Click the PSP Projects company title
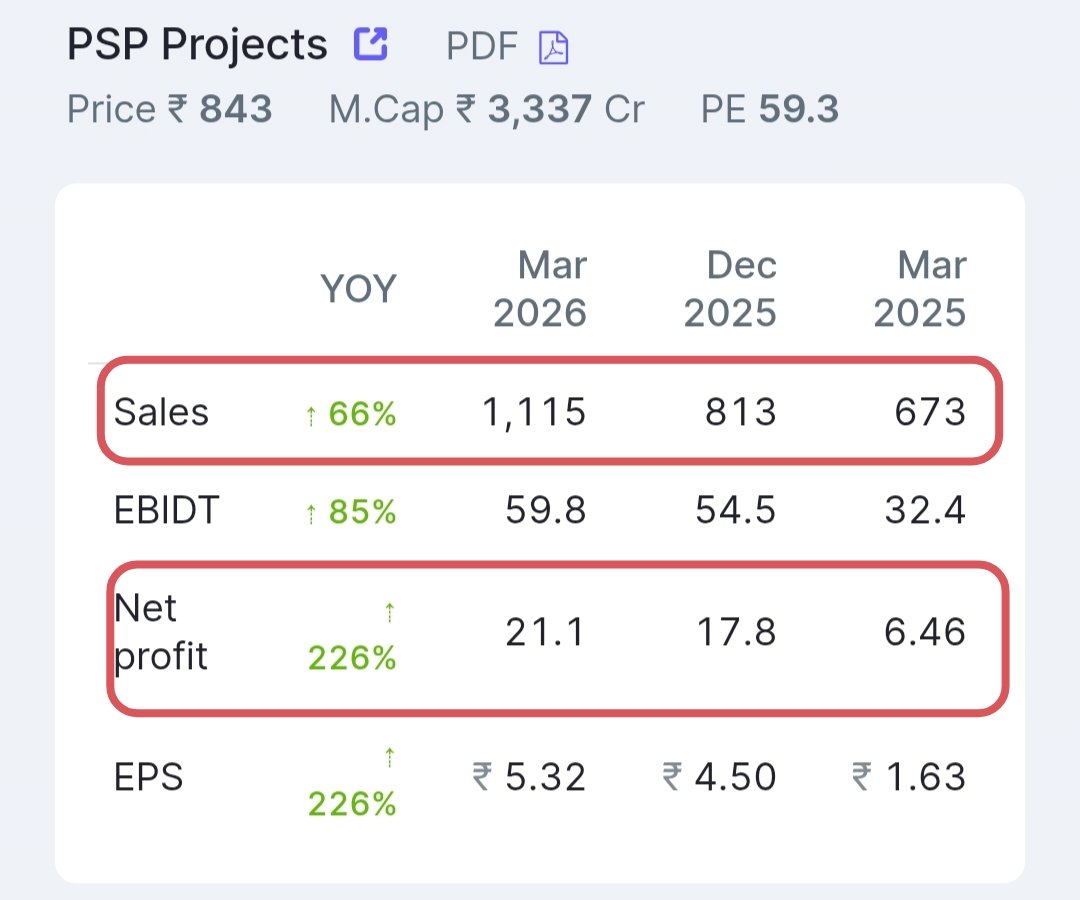This screenshot has height=900, width=1080. (x=197, y=45)
